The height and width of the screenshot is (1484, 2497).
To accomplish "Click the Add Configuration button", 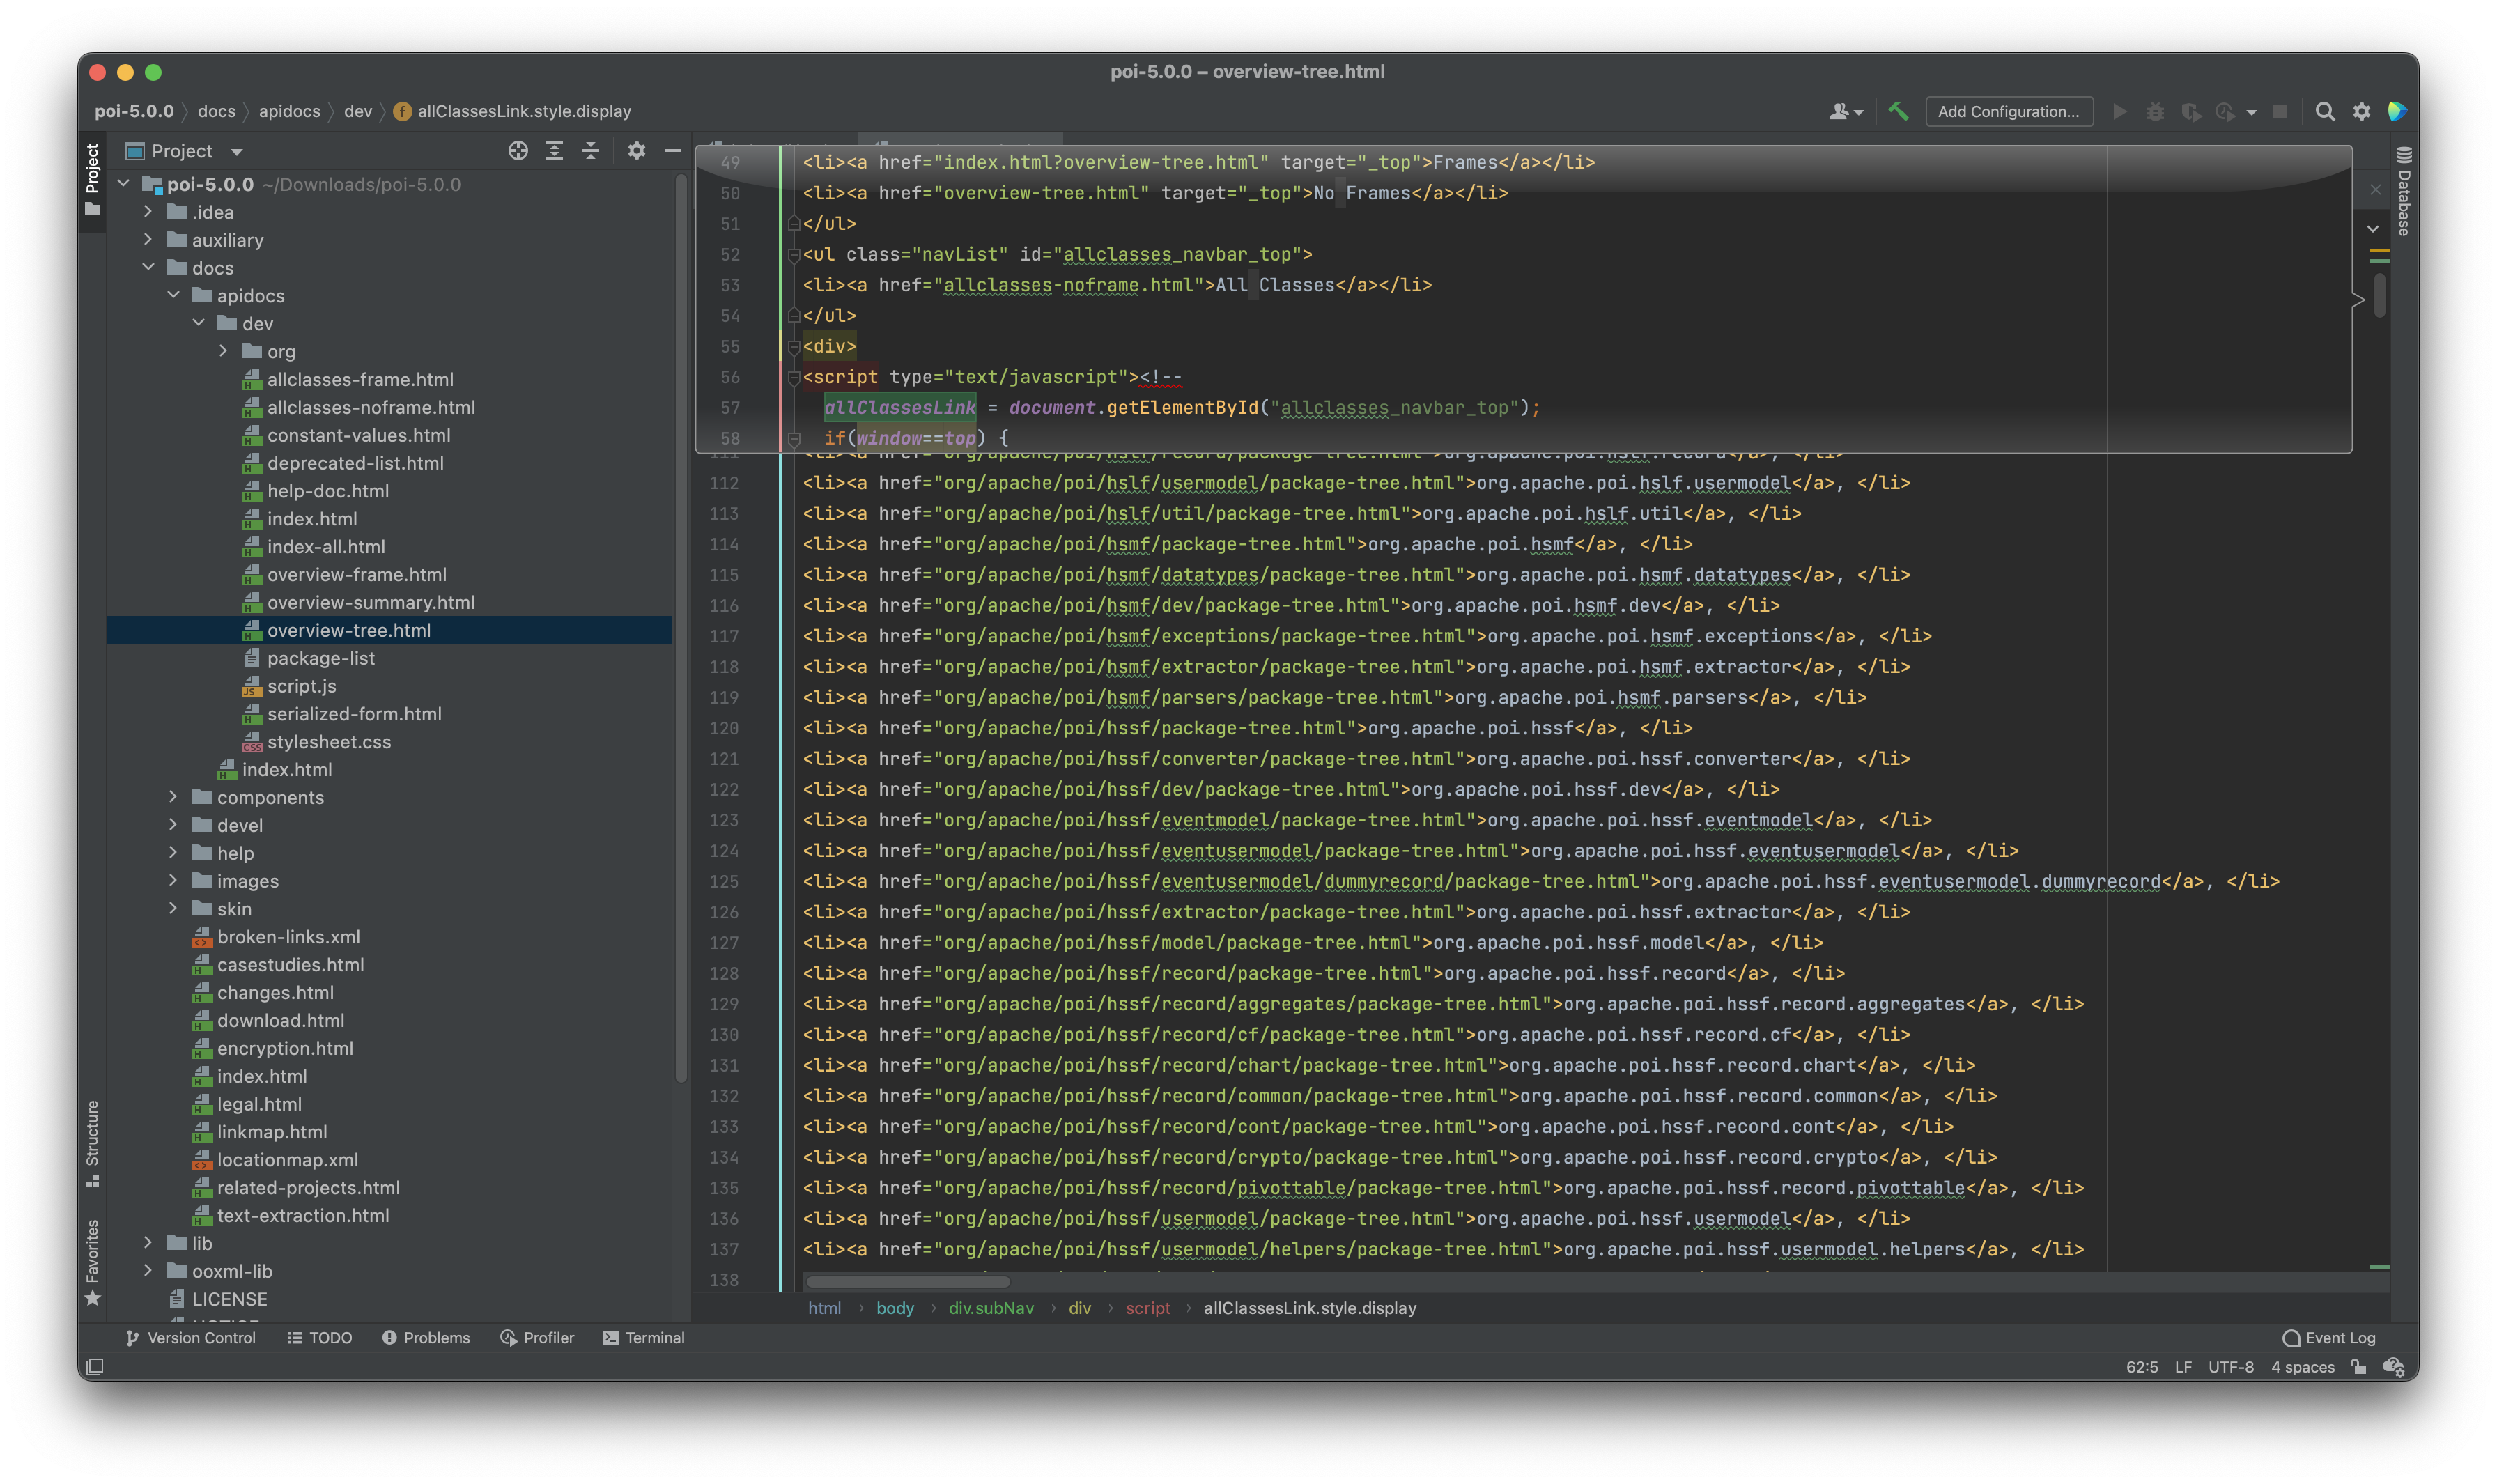I will click(2008, 112).
